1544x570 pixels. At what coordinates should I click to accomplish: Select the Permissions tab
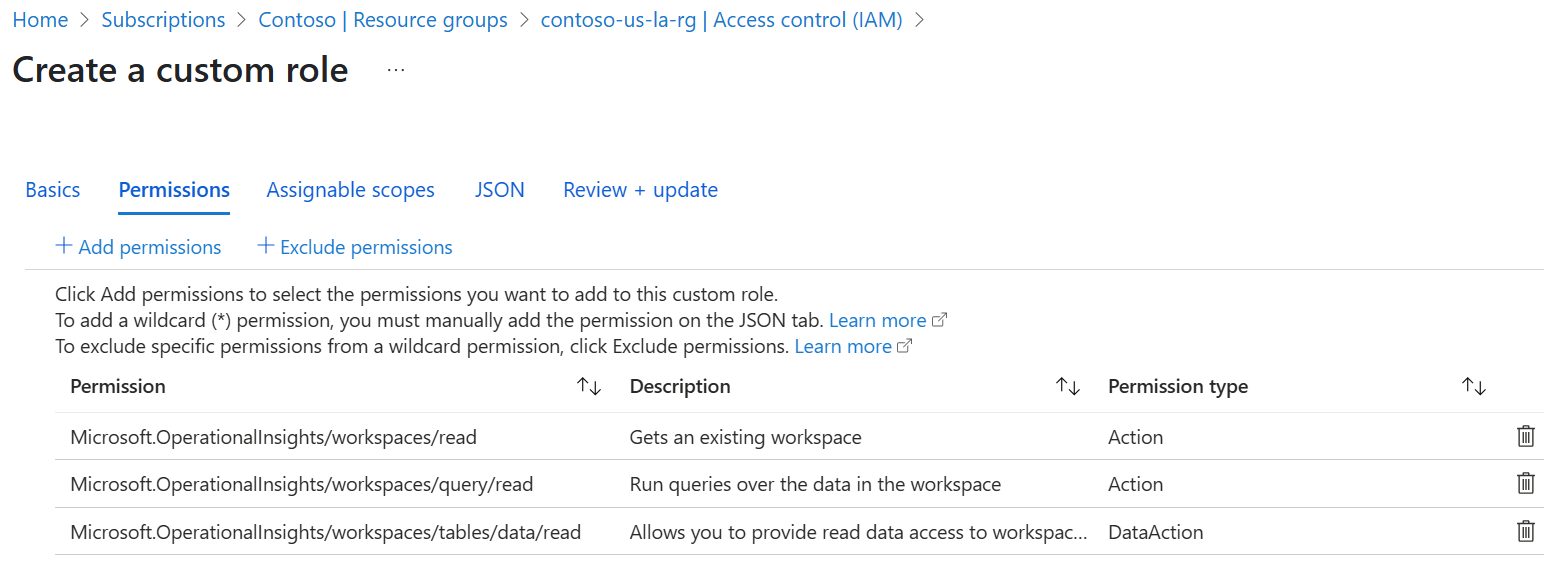click(x=174, y=190)
